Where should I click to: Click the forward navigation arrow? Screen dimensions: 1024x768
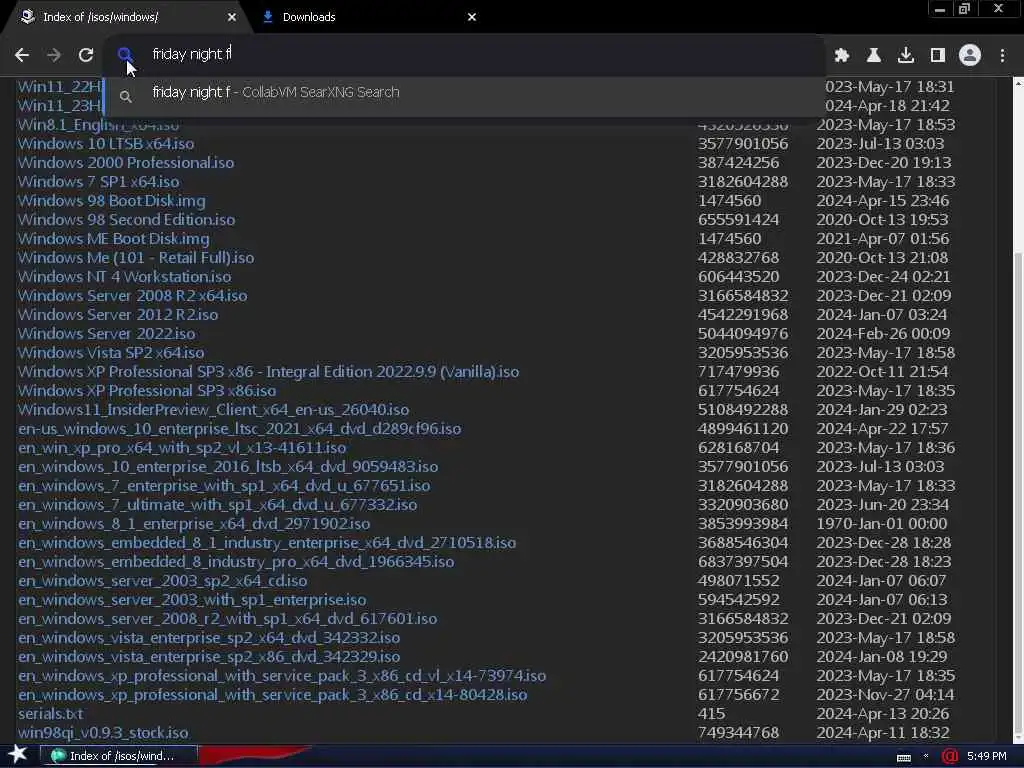coord(54,55)
